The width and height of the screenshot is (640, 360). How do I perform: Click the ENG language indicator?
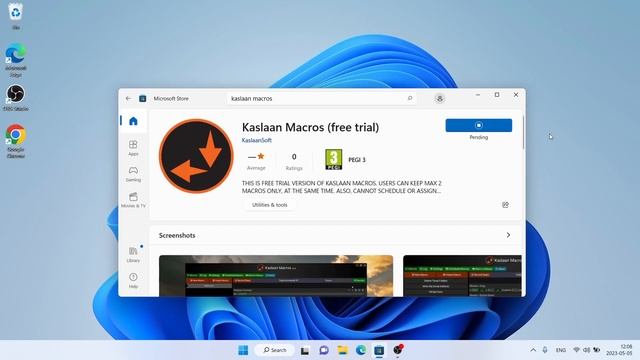[x=561, y=350]
